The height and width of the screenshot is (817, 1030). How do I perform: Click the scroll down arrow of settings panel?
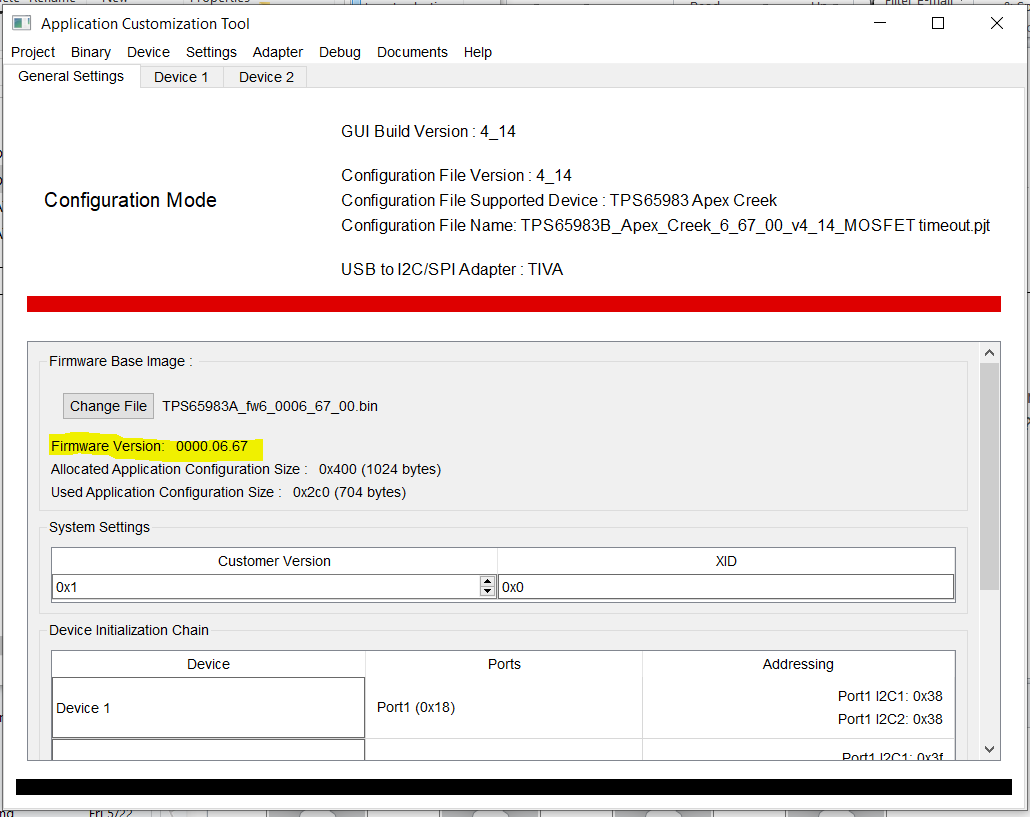pyautogui.click(x=989, y=749)
